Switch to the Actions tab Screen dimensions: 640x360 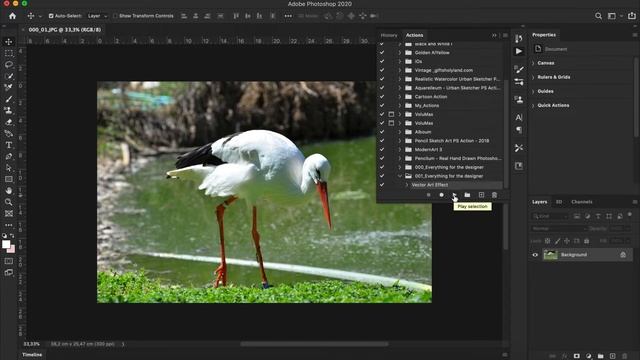pyautogui.click(x=414, y=35)
